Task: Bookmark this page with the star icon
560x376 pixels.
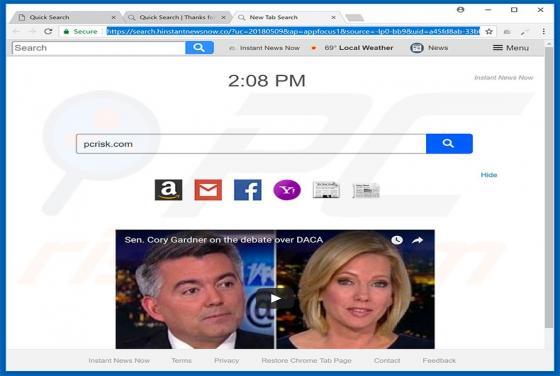Action: tap(489, 31)
